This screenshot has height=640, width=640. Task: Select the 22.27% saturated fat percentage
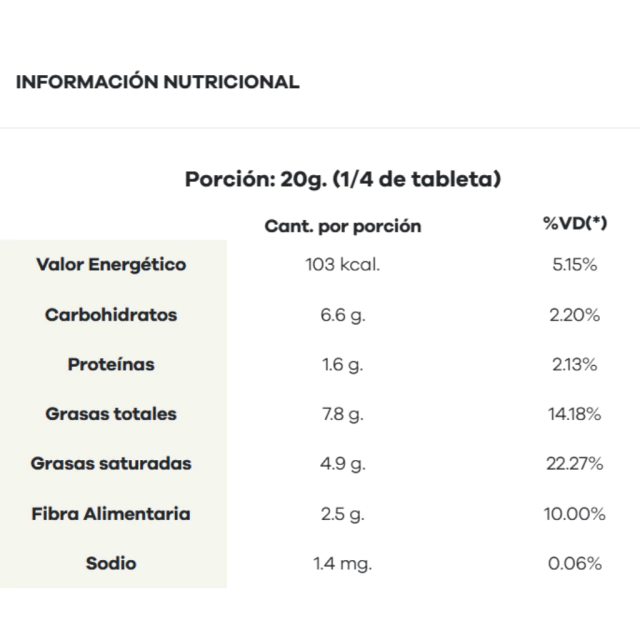[x=575, y=464]
